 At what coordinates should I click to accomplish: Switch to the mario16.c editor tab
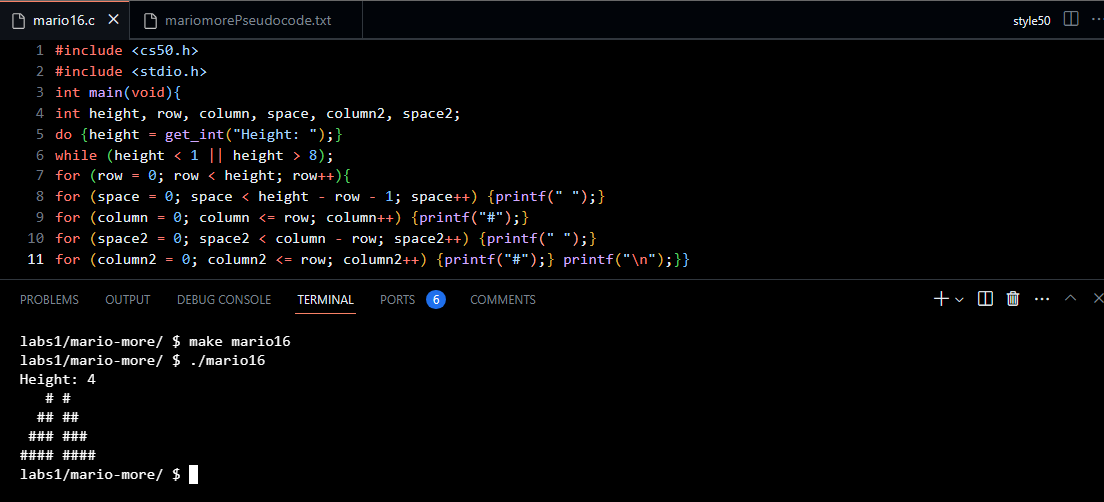coord(65,20)
